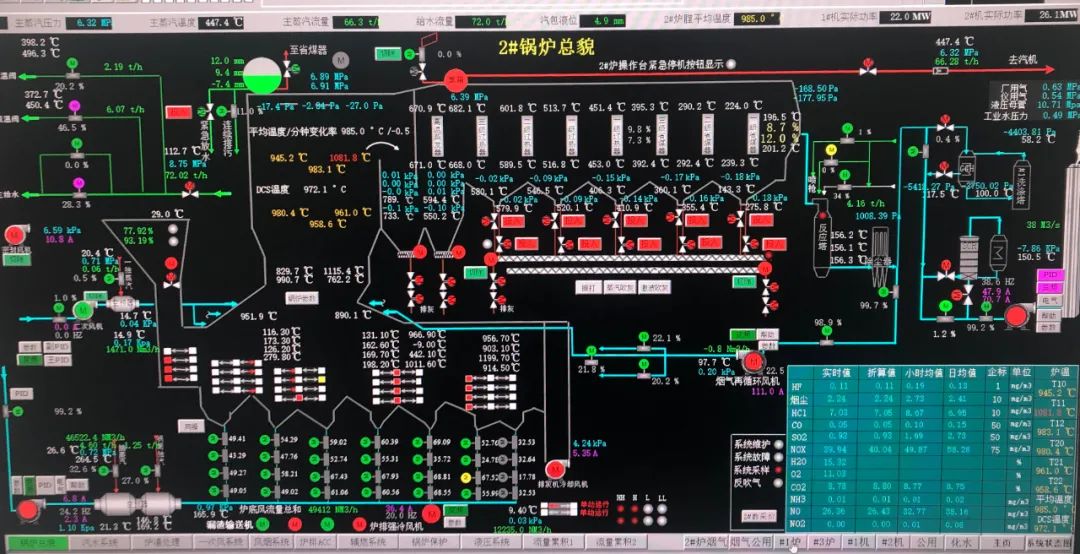Click the gray motor icon beside 至省煤器
This screenshot has height=554, width=1080.
pyautogui.click(x=340, y=60)
